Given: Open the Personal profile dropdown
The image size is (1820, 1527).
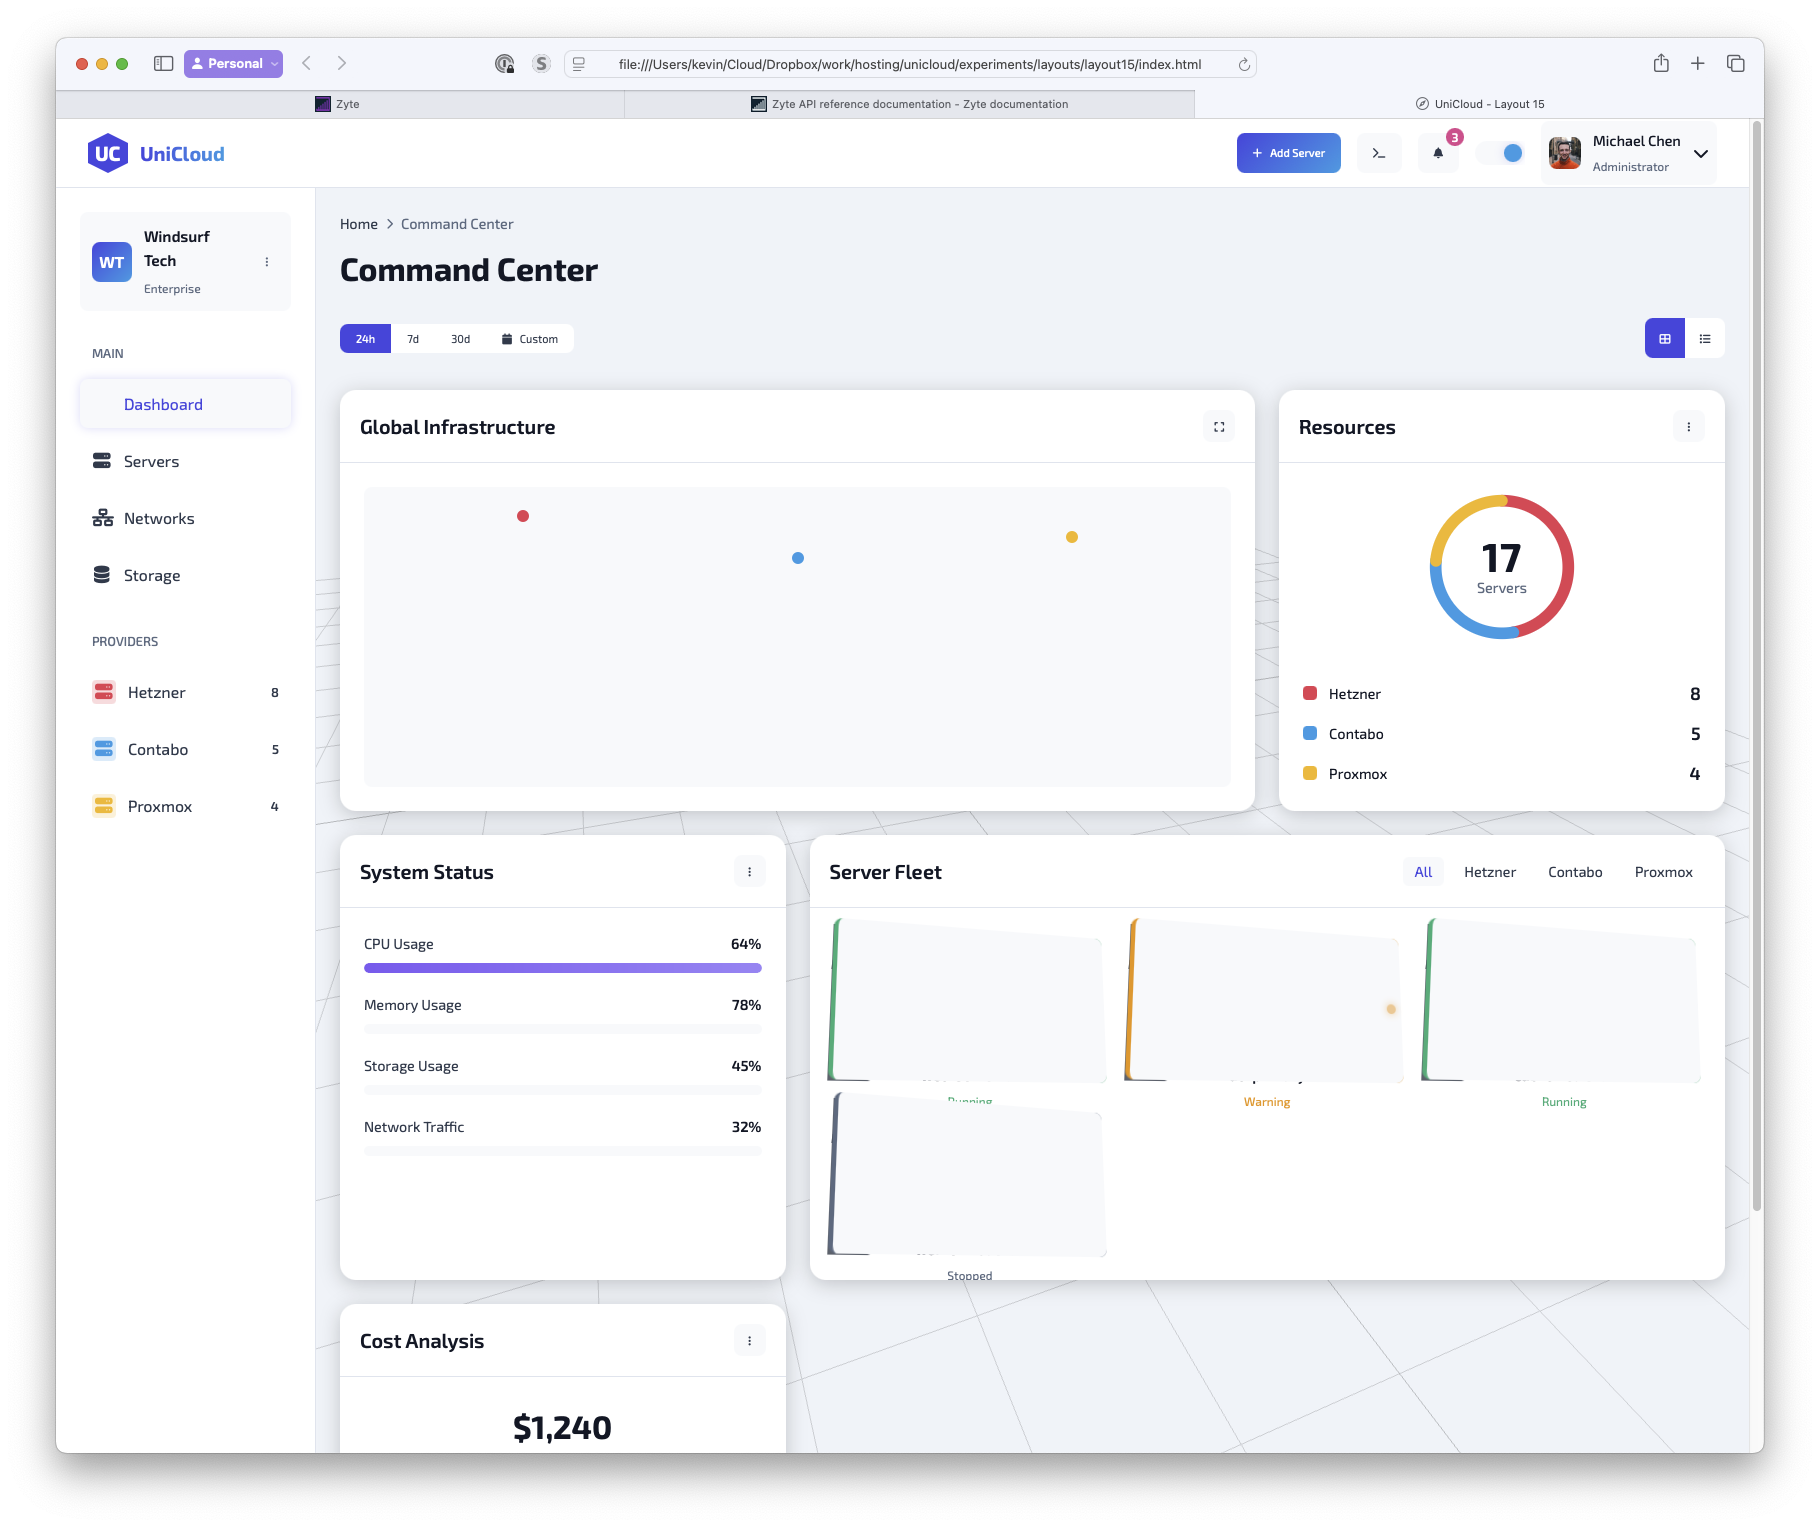Looking at the screenshot, I should click(x=233, y=63).
